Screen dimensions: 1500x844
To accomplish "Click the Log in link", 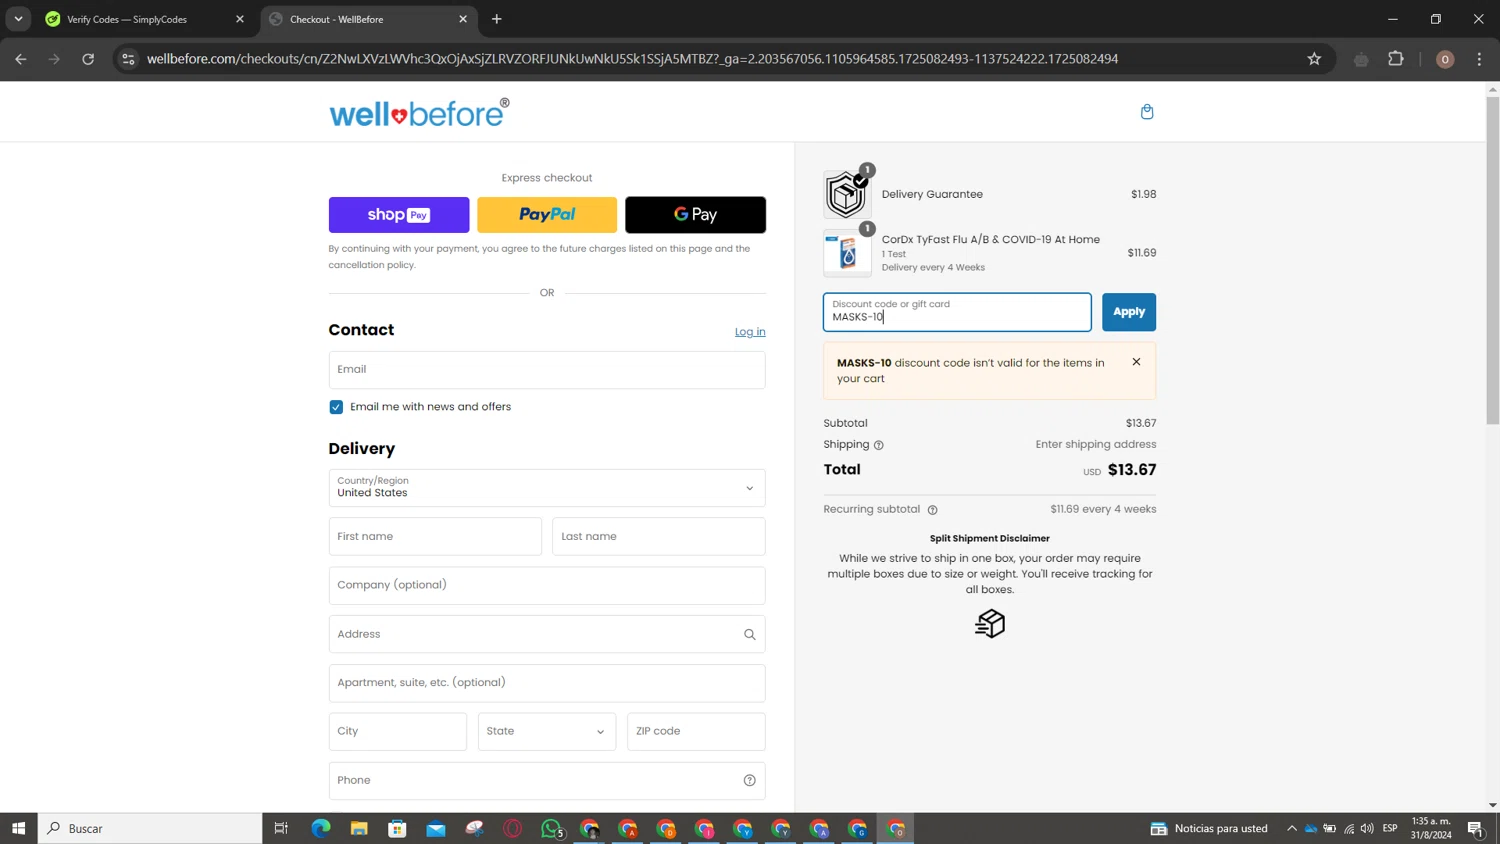I will [750, 332].
